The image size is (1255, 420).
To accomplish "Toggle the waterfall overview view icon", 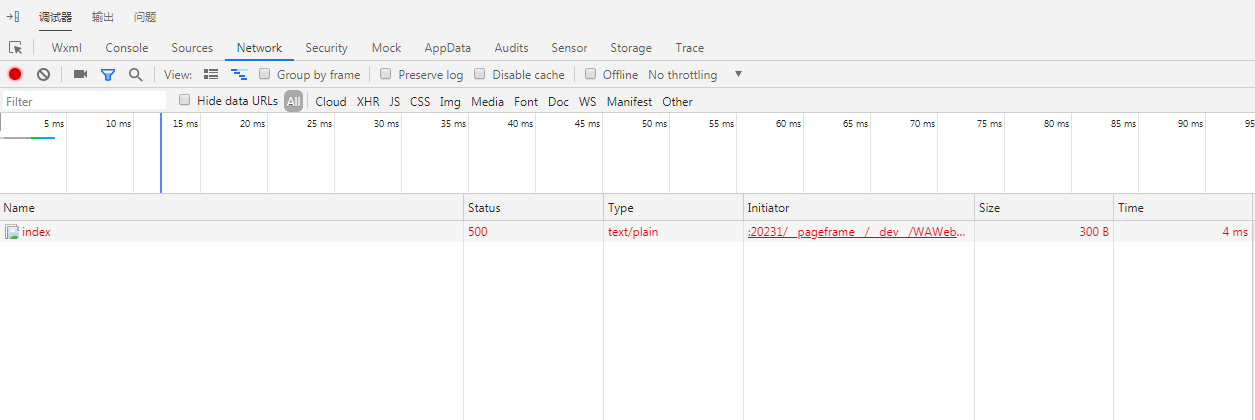I will click(x=238, y=74).
